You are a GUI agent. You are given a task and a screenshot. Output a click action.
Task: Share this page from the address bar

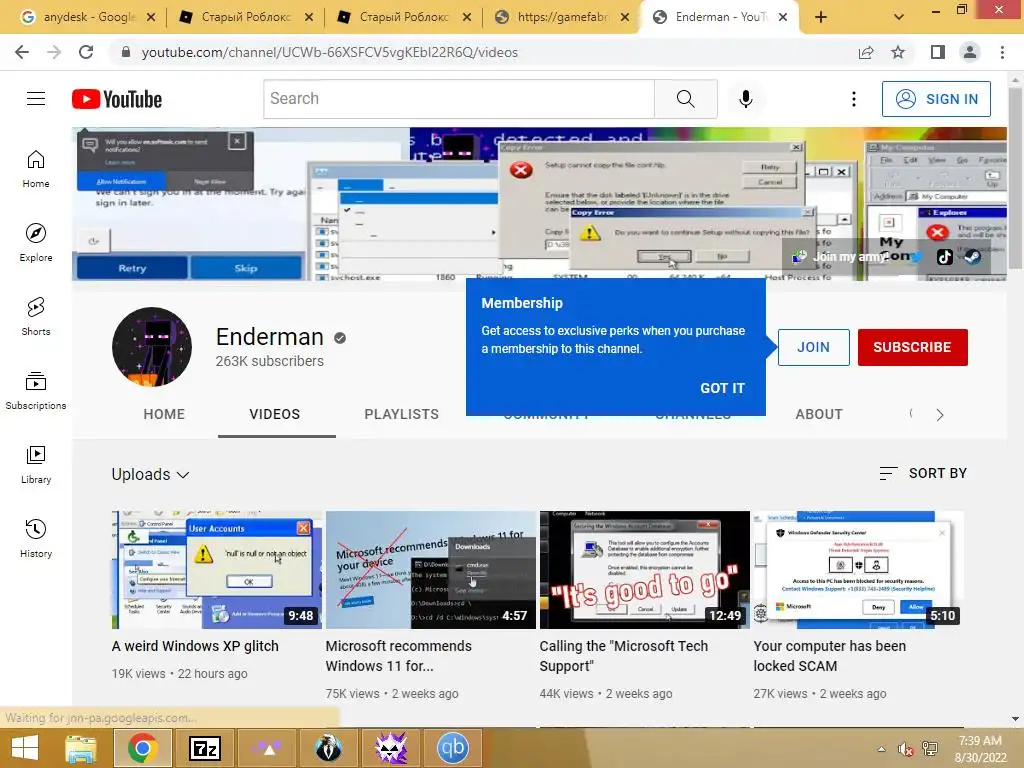[866, 52]
